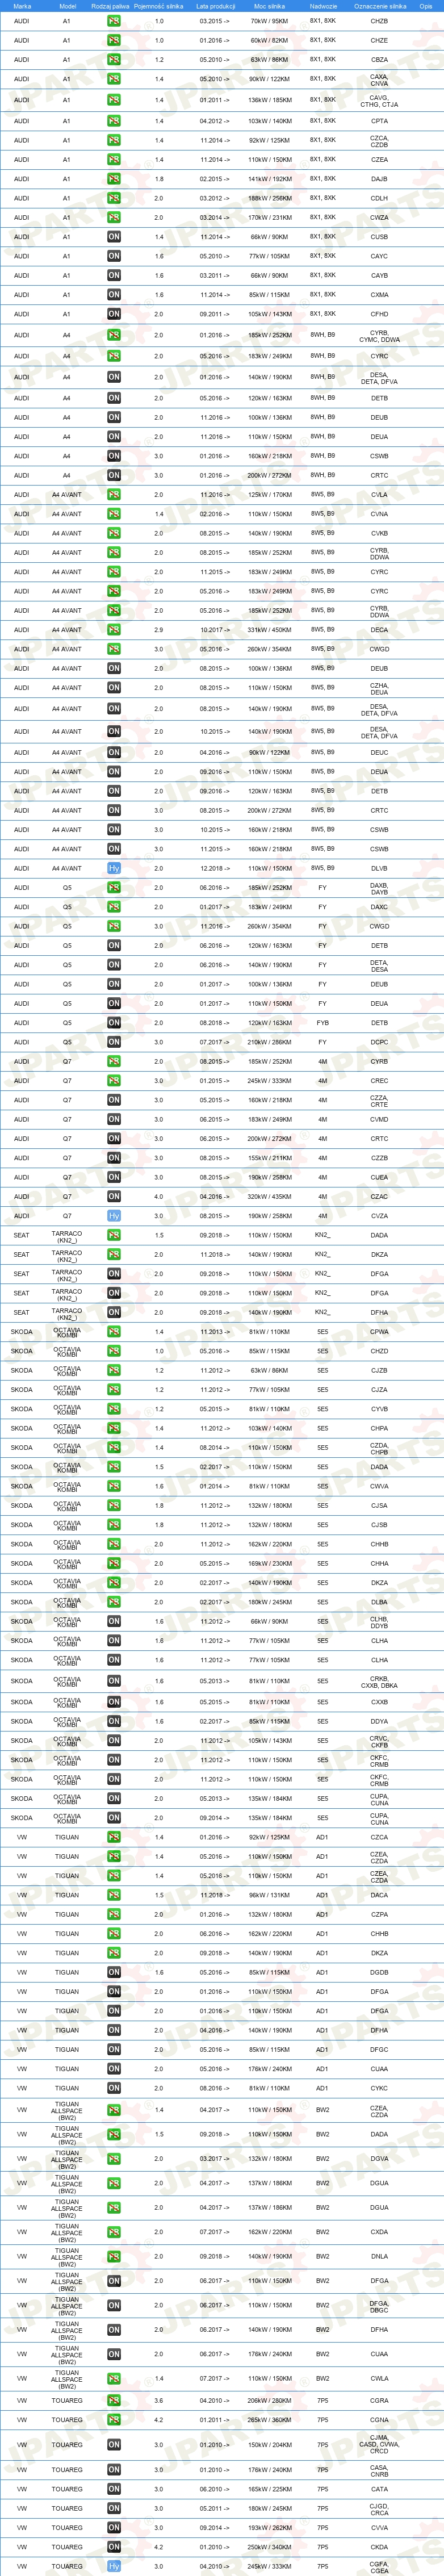This screenshot has height=2576, width=444.
Task: Click the engine code DLBA
Action: (x=379, y=1603)
